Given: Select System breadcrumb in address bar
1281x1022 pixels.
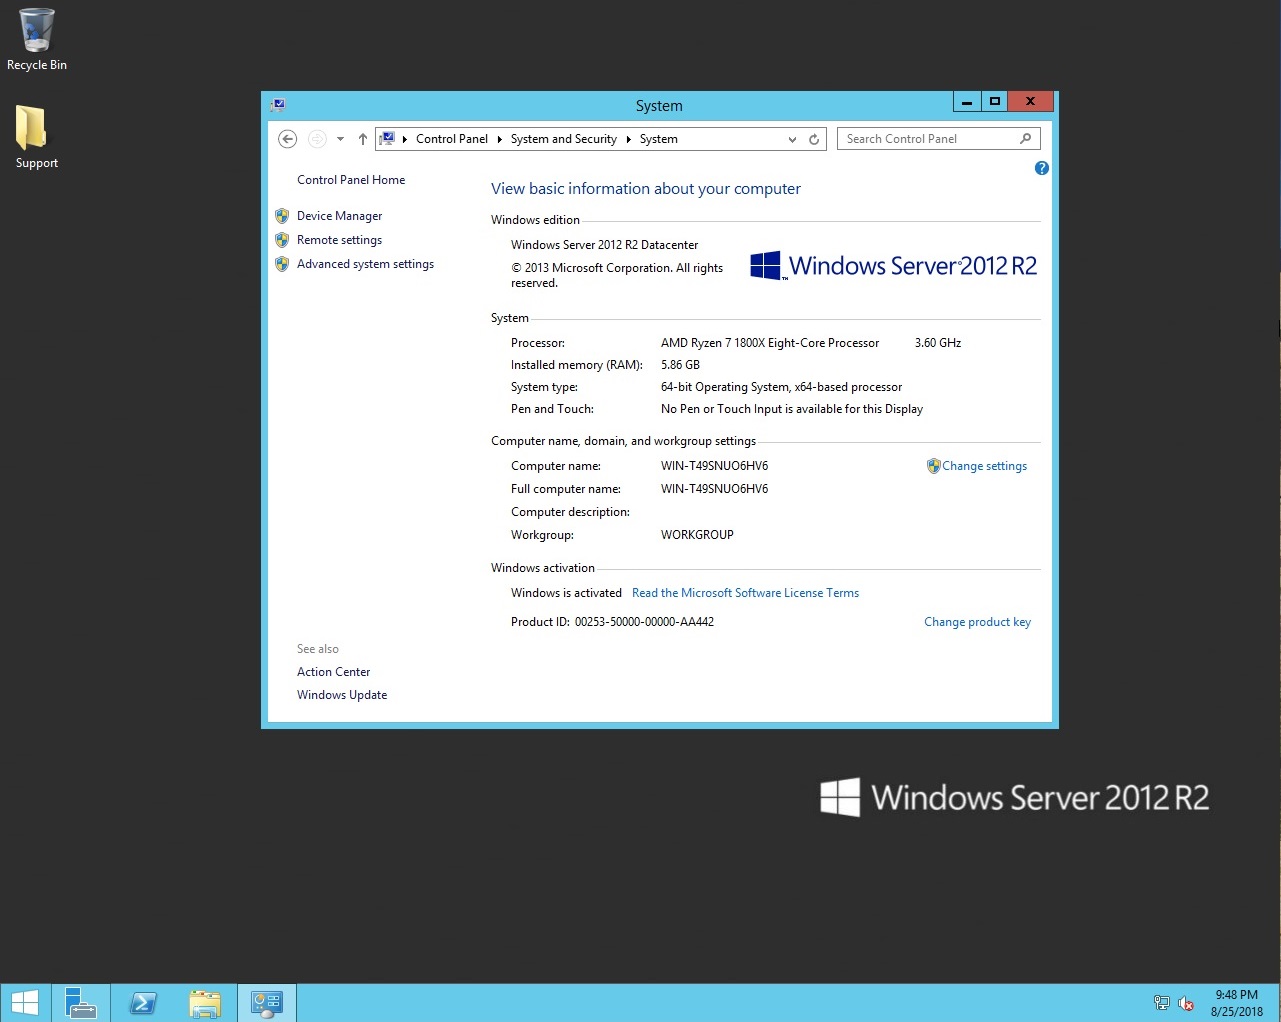Looking at the screenshot, I should tap(658, 139).
